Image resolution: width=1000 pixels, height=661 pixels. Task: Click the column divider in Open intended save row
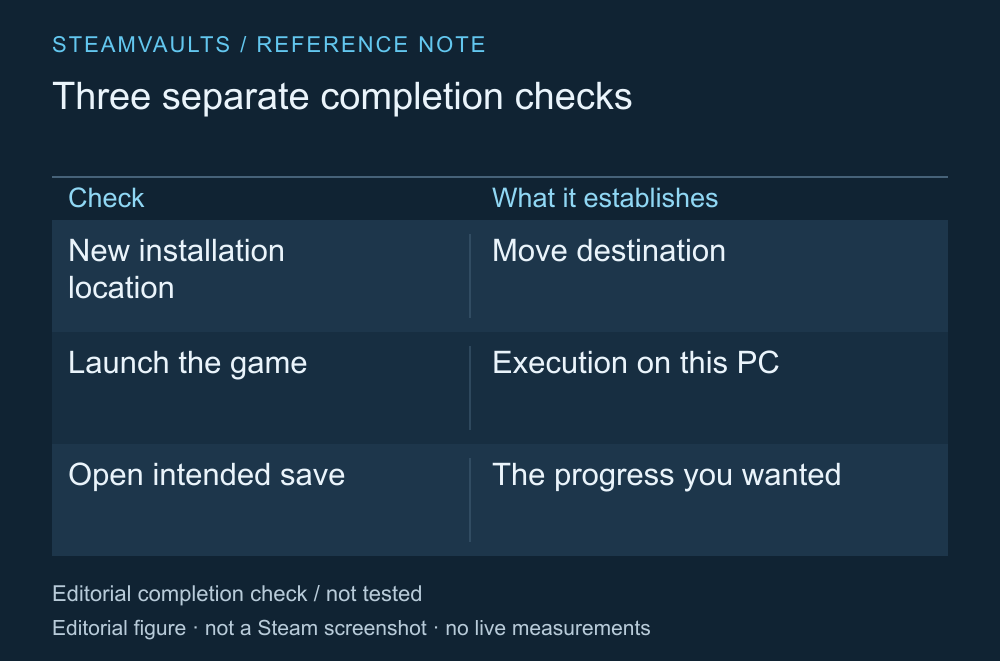tap(470, 500)
